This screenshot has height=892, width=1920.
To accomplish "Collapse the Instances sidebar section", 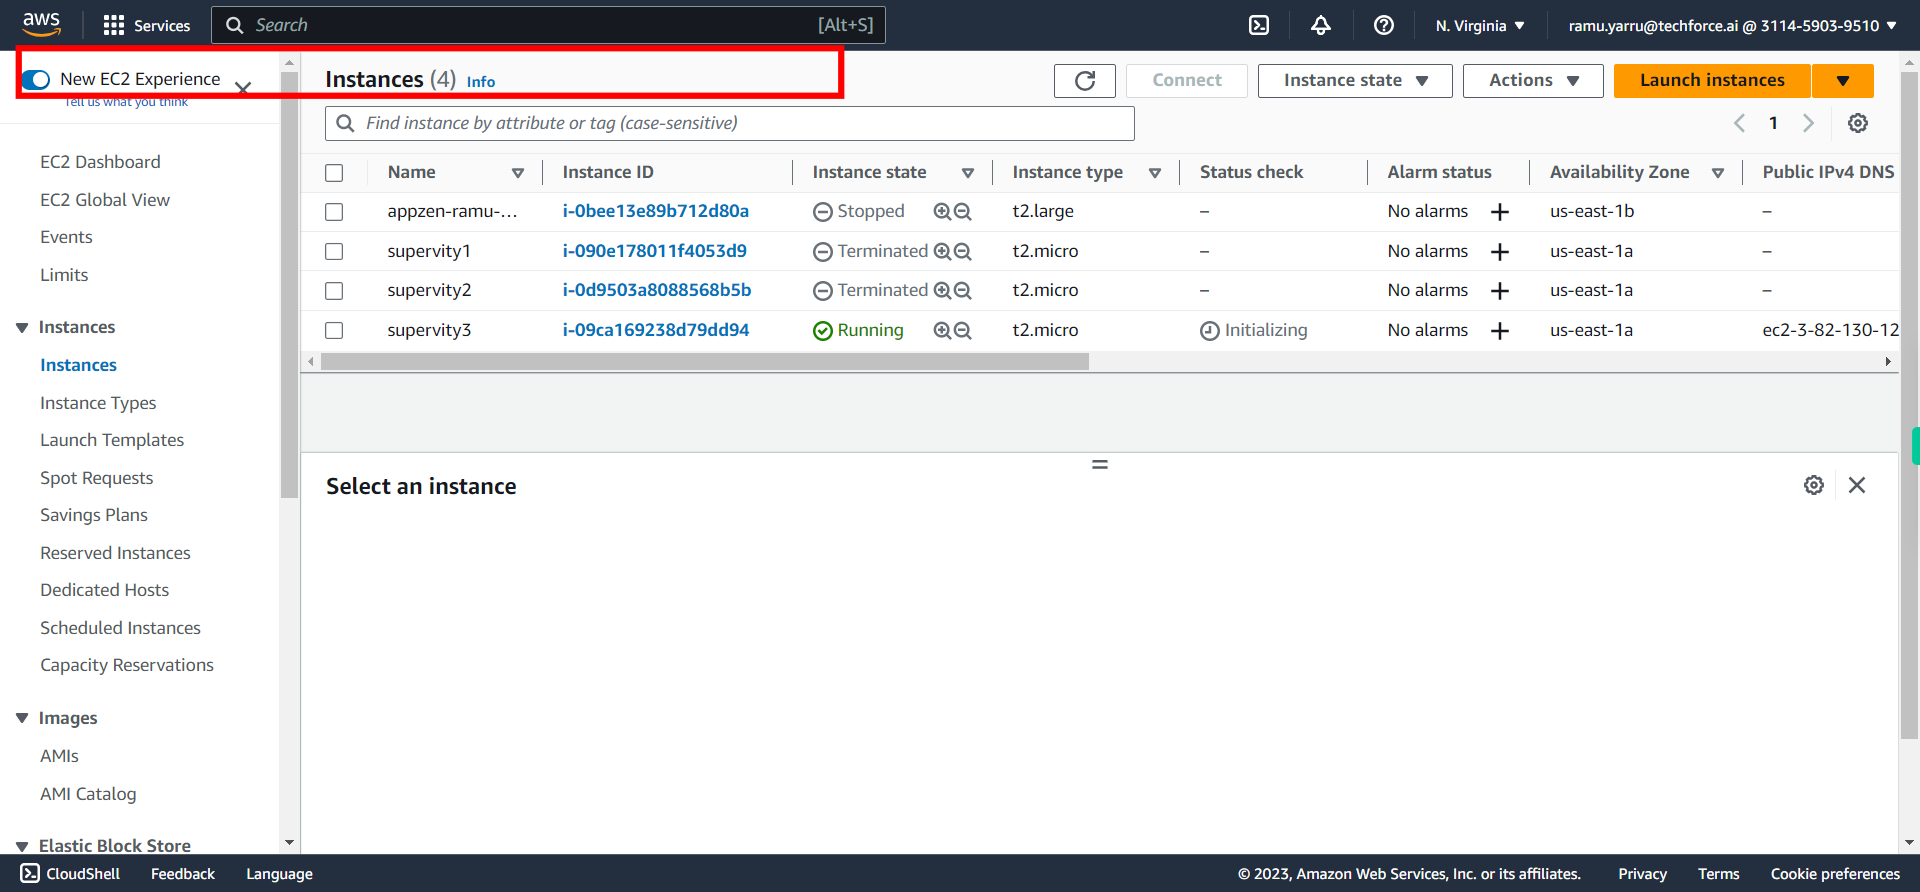I will (x=22, y=327).
